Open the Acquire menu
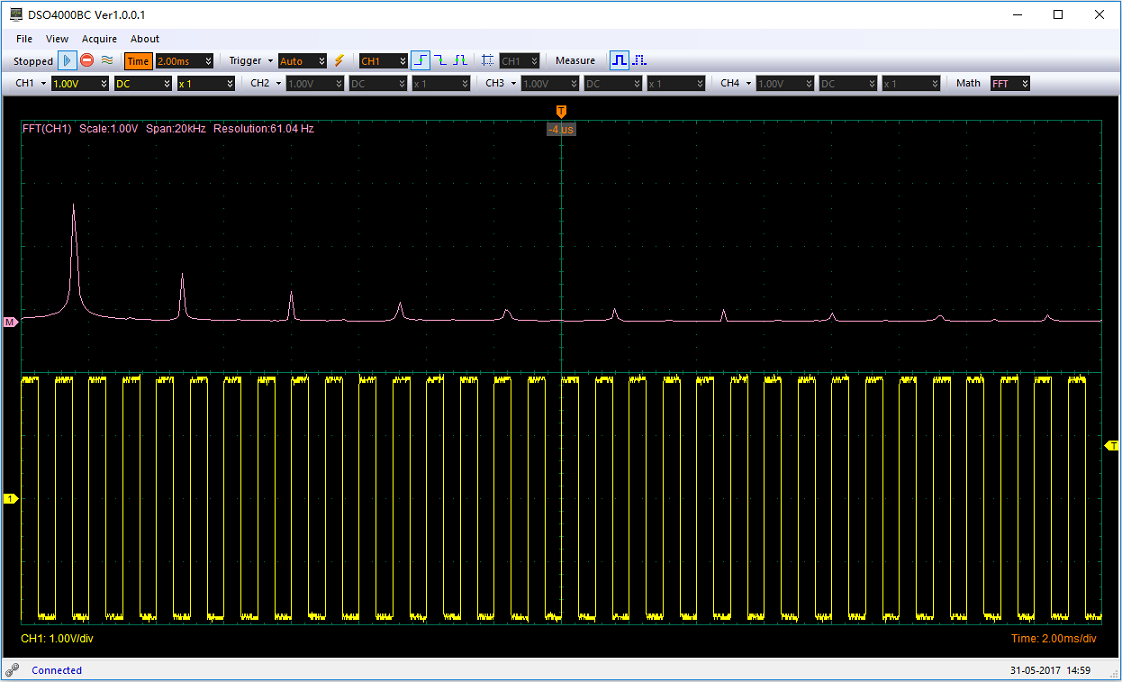1122x682 pixels. pos(99,39)
